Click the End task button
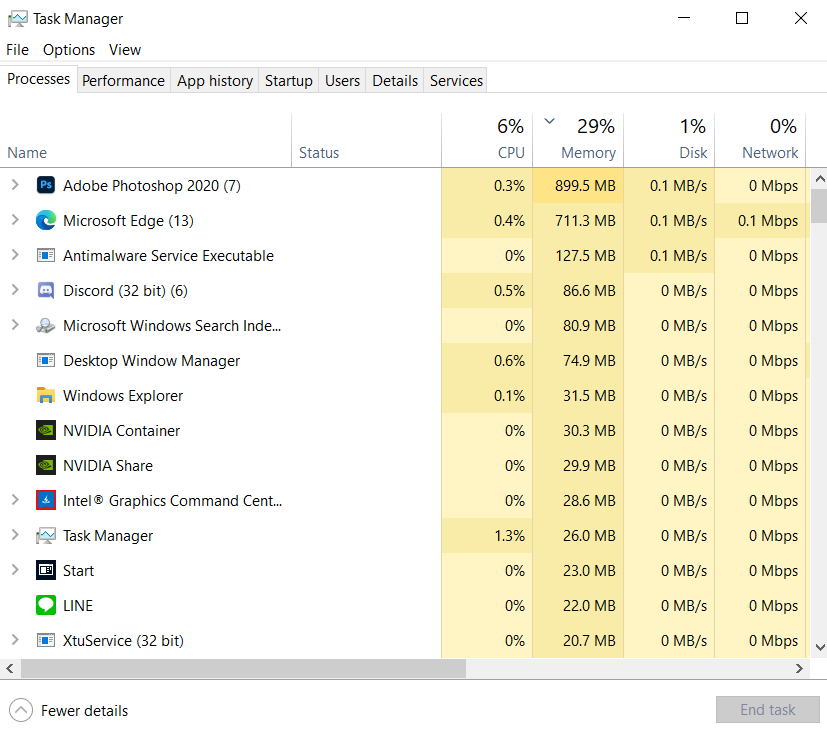Image resolution: width=827 pixels, height=738 pixels. [767, 710]
